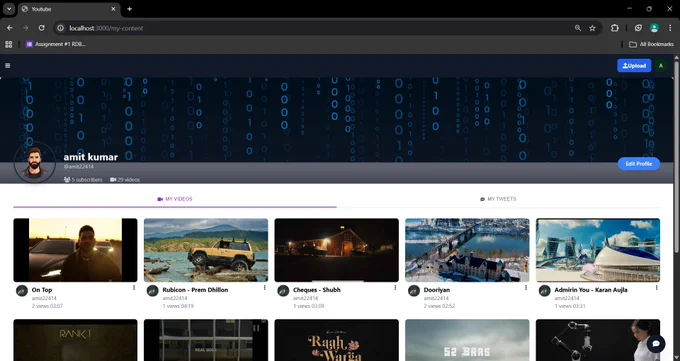Click the channel avatar beside 'On Top'

coord(22,291)
